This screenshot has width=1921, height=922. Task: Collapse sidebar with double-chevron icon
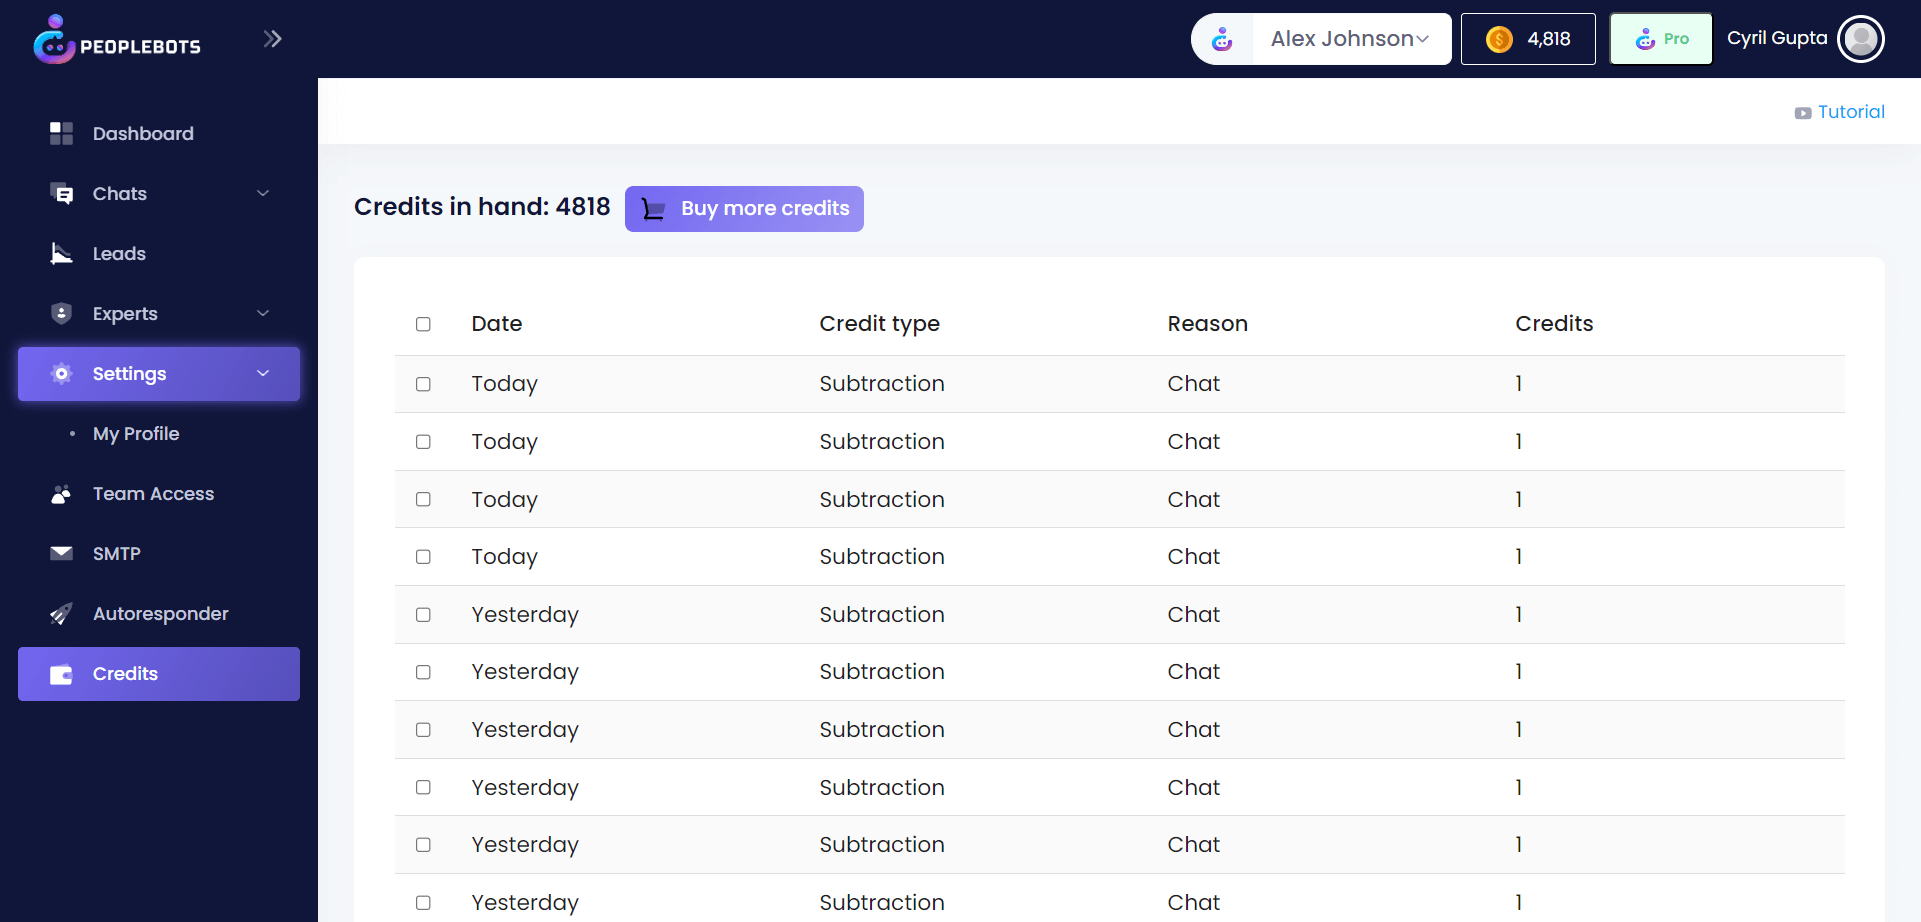(x=272, y=39)
